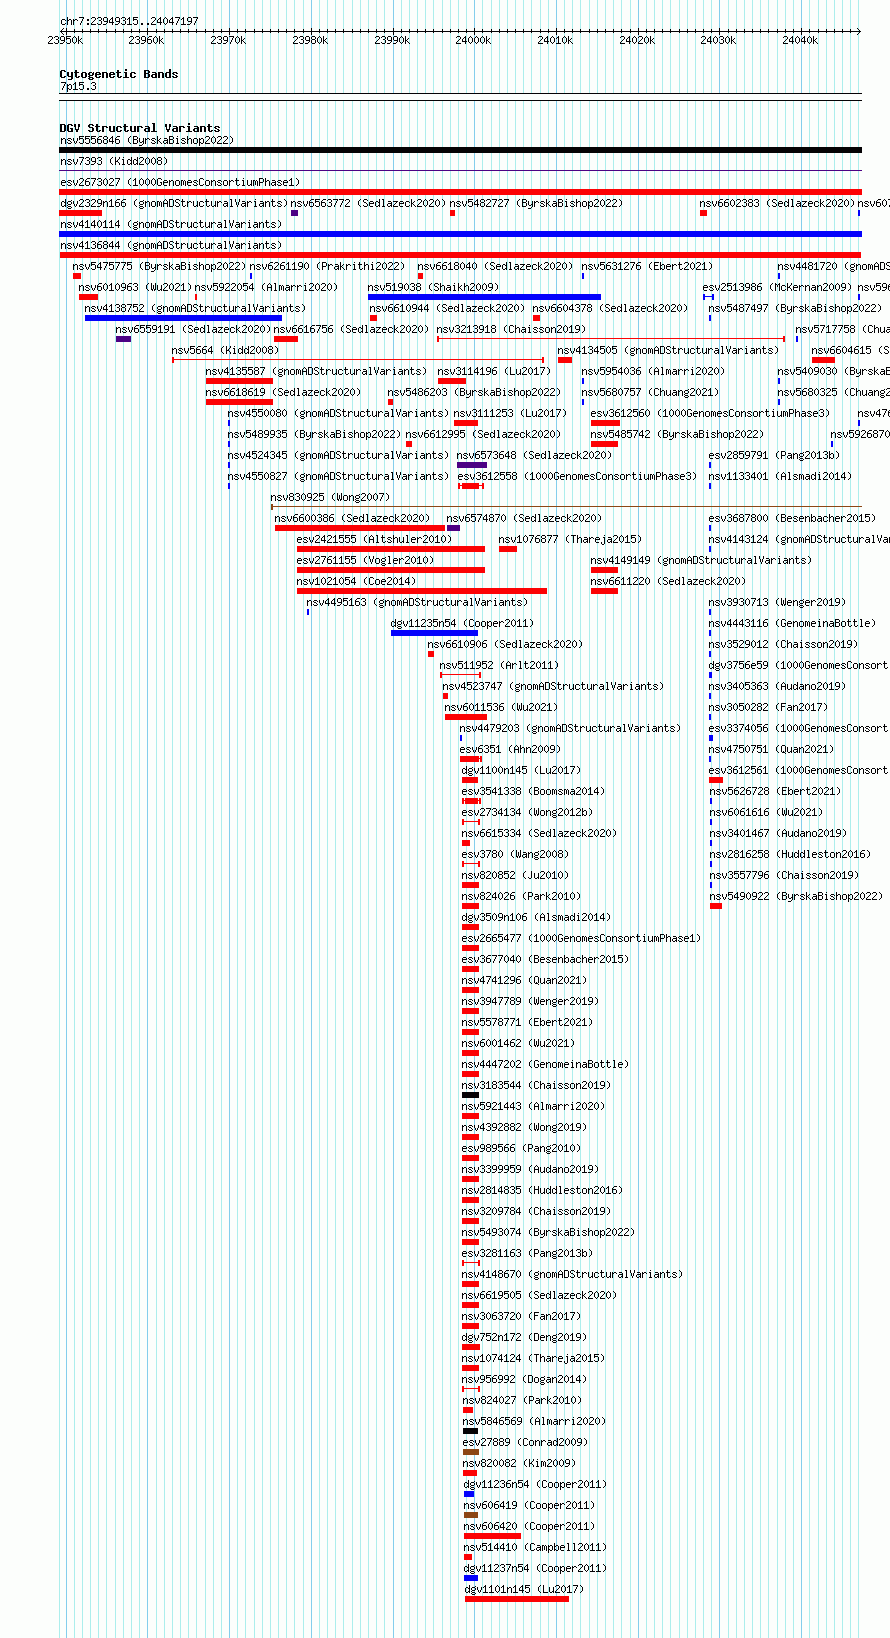This screenshot has width=890, height=1638.
Task: Select blue bar under nsv4138752
Action: 184,318
